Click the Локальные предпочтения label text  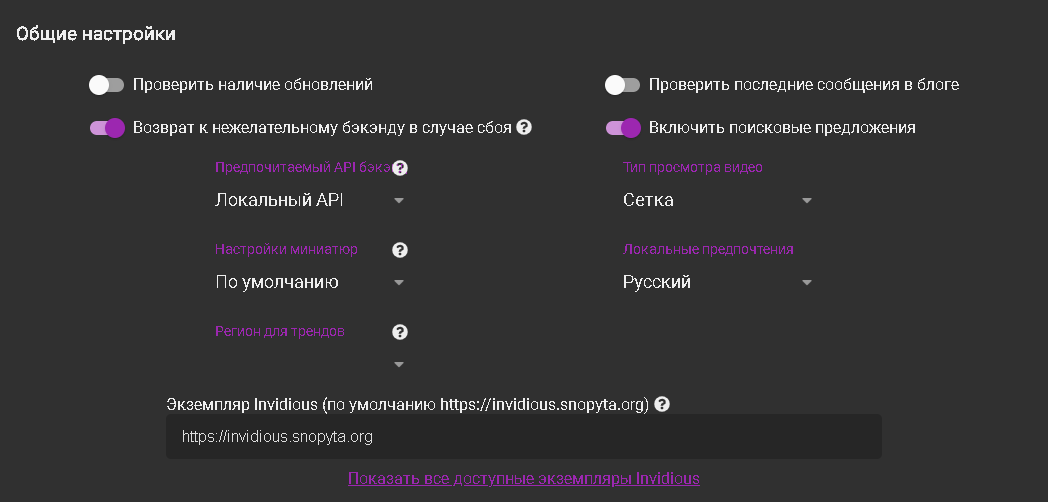click(x=708, y=249)
